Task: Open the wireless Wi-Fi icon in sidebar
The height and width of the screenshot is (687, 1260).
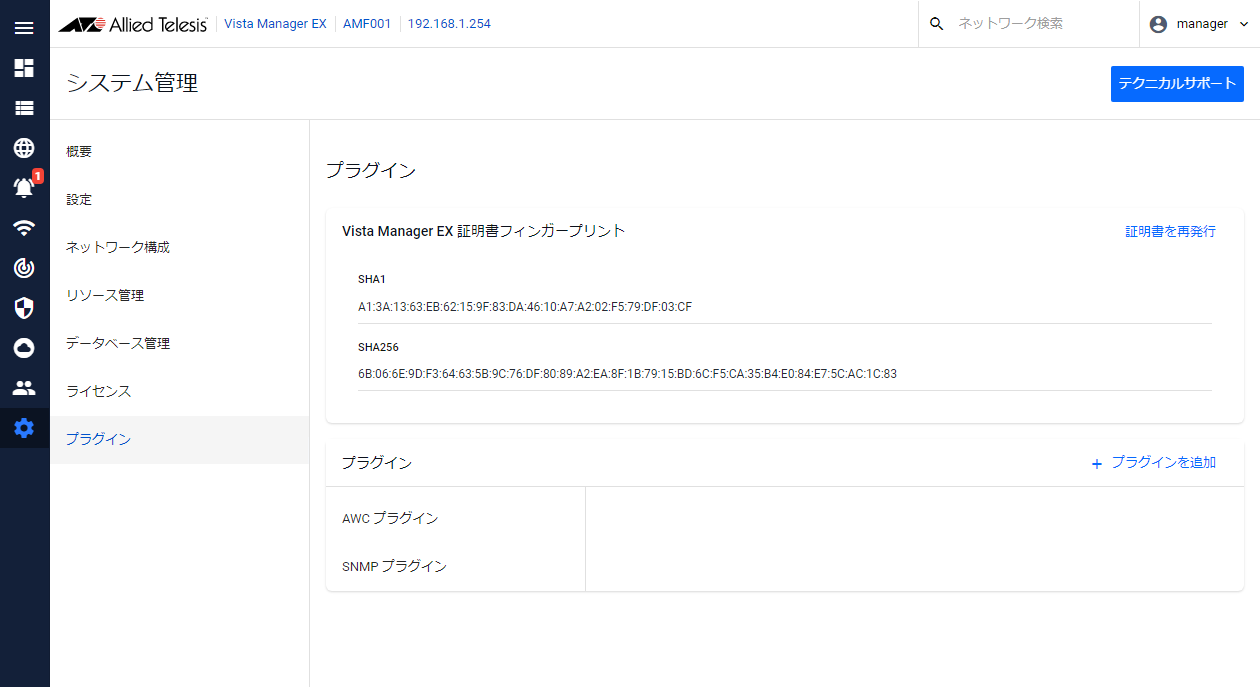Action: coord(24,228)
